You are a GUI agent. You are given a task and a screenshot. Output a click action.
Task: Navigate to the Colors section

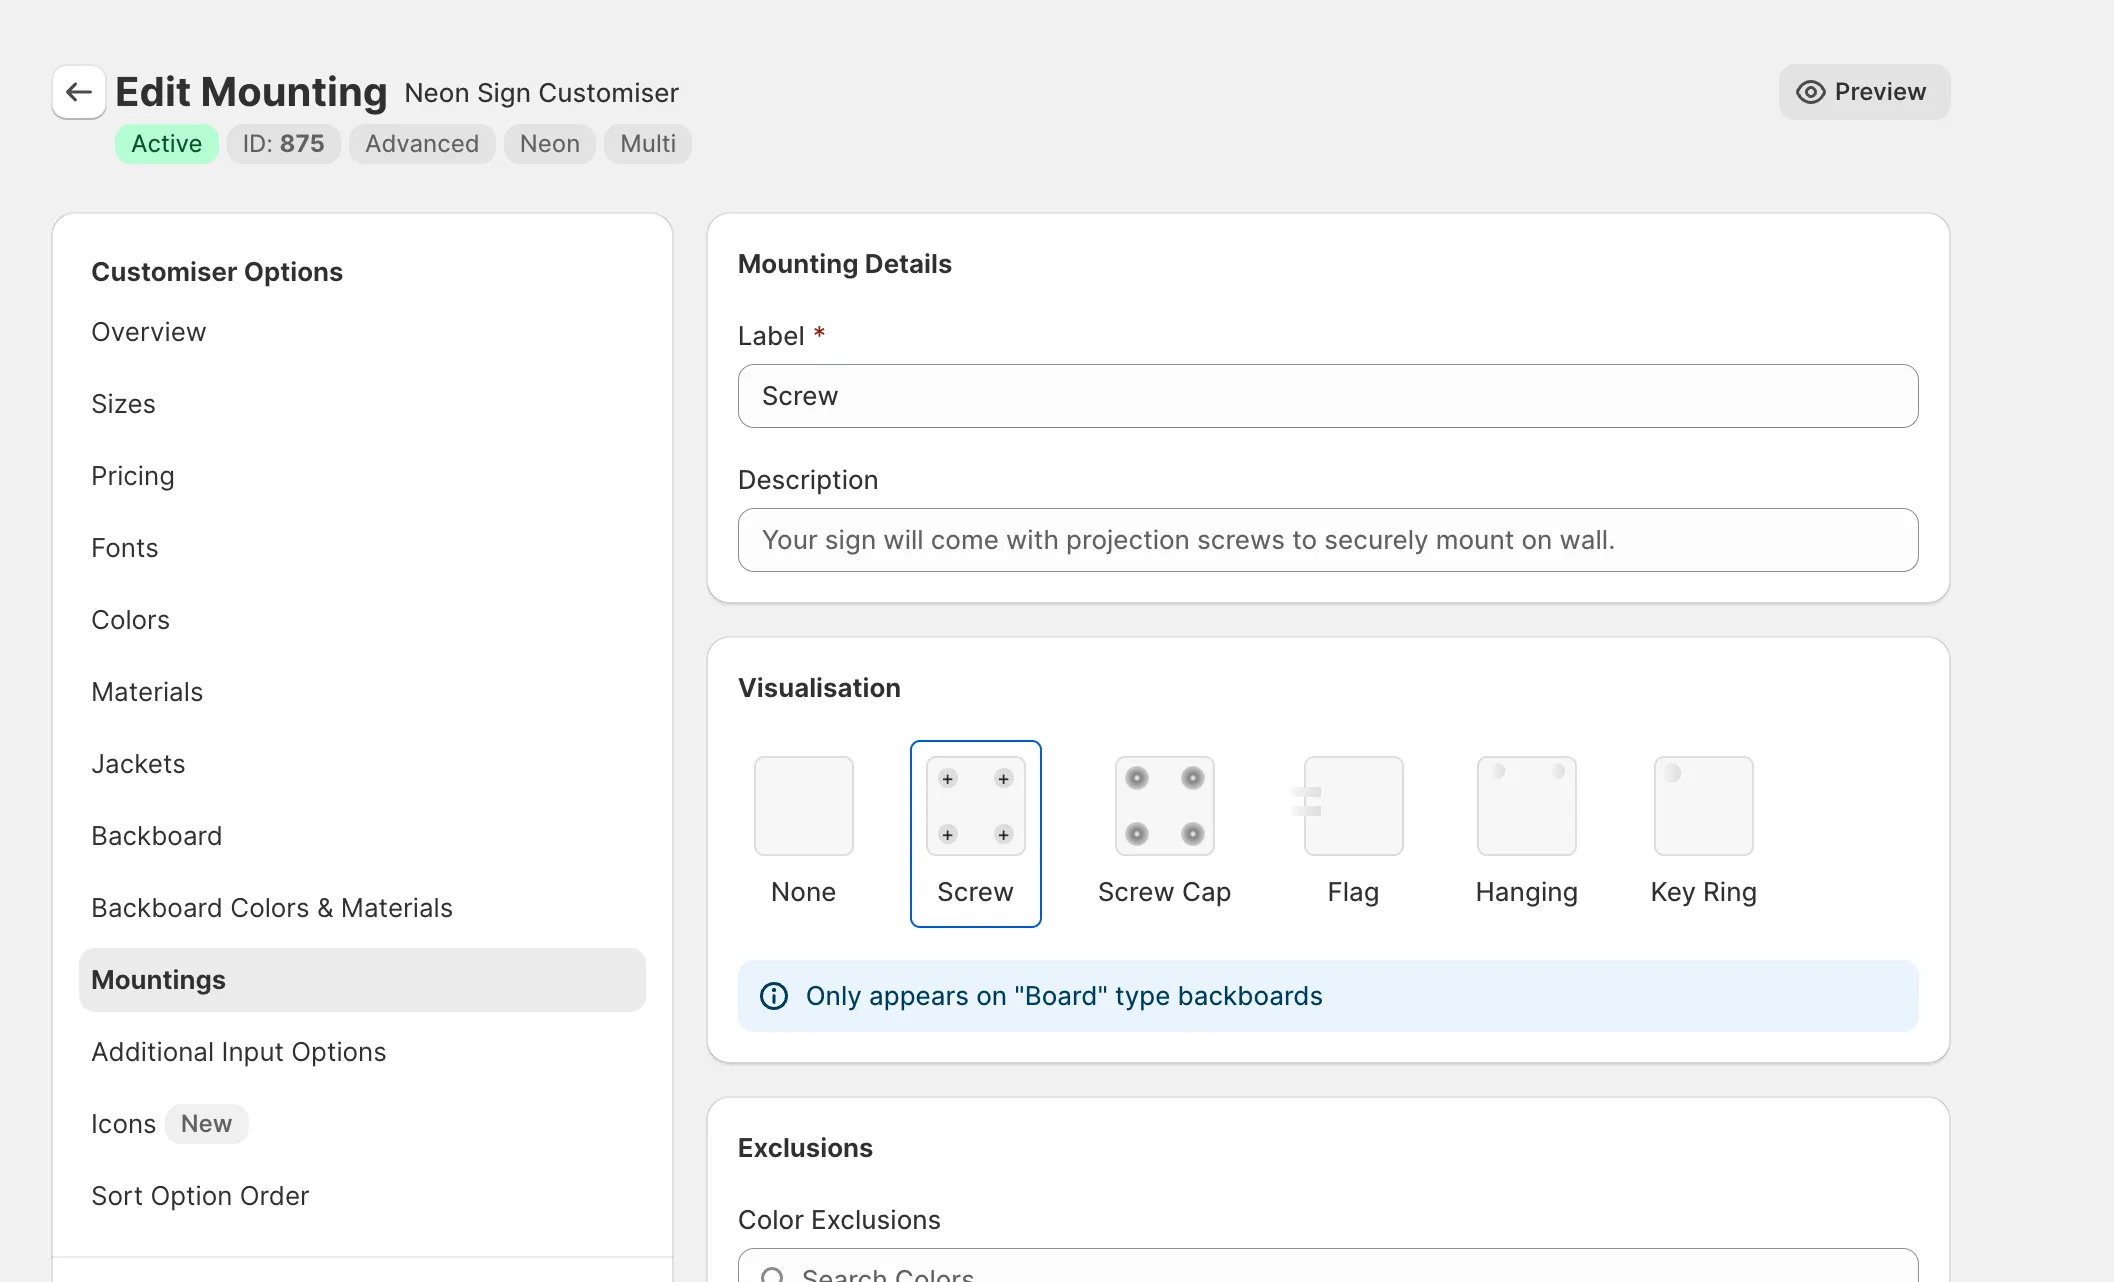pyautogui.click(x=130, y=619)
